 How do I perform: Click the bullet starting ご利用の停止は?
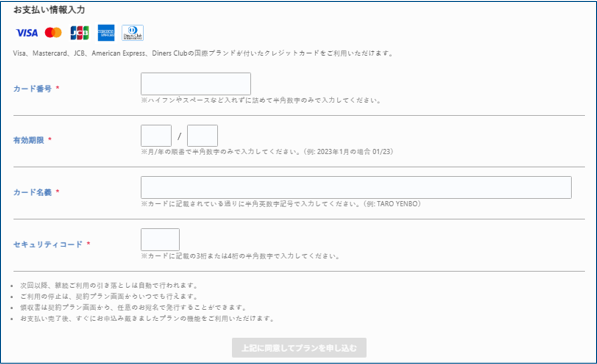(109, 296)
